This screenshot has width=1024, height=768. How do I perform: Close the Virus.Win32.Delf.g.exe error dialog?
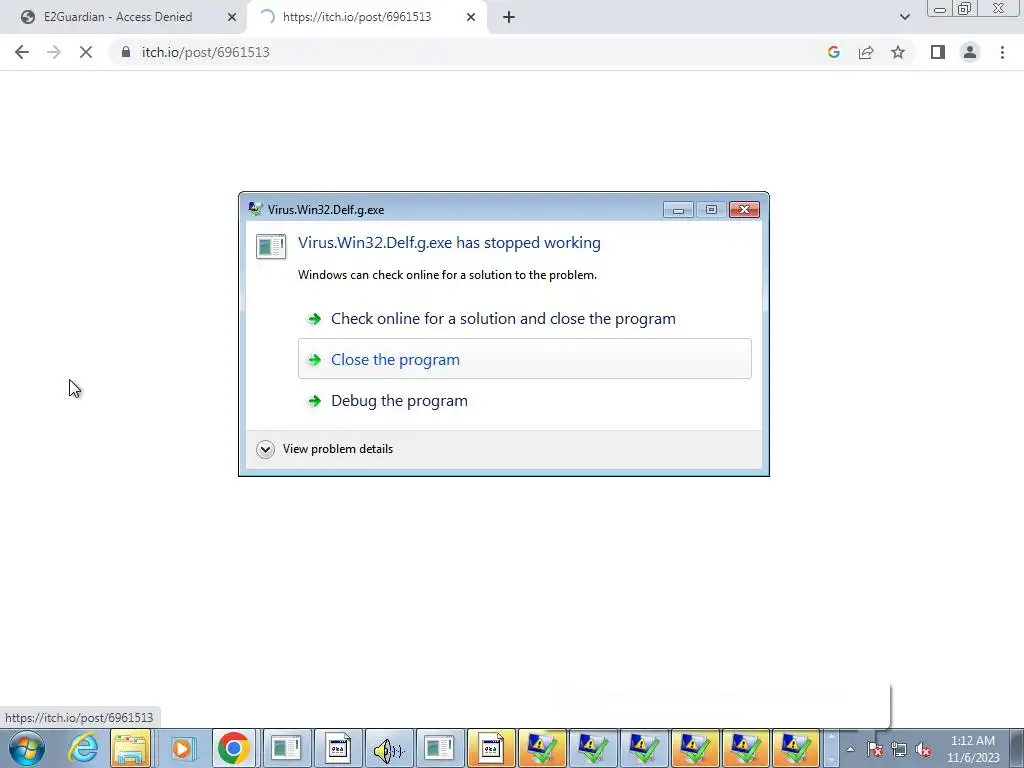click(744, 209)
